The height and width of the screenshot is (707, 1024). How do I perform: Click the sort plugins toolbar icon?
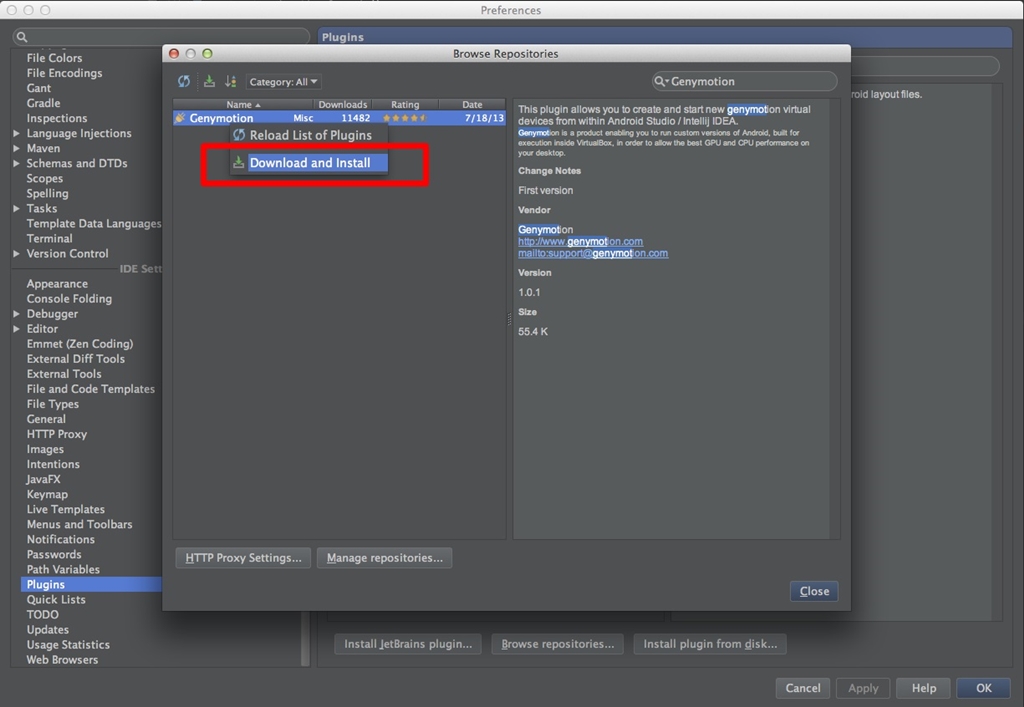pyautogui.click(x=231, y=81)
